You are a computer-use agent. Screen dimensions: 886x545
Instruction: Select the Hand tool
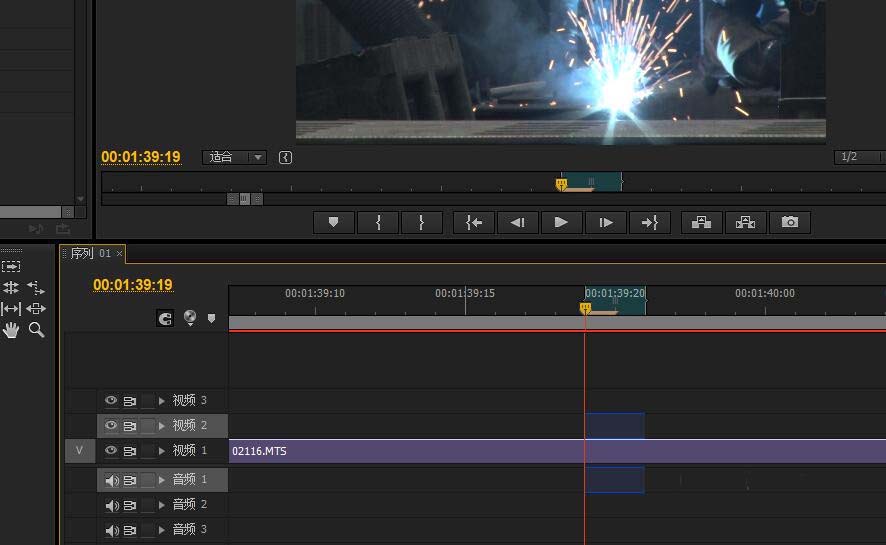pos(11,330)
